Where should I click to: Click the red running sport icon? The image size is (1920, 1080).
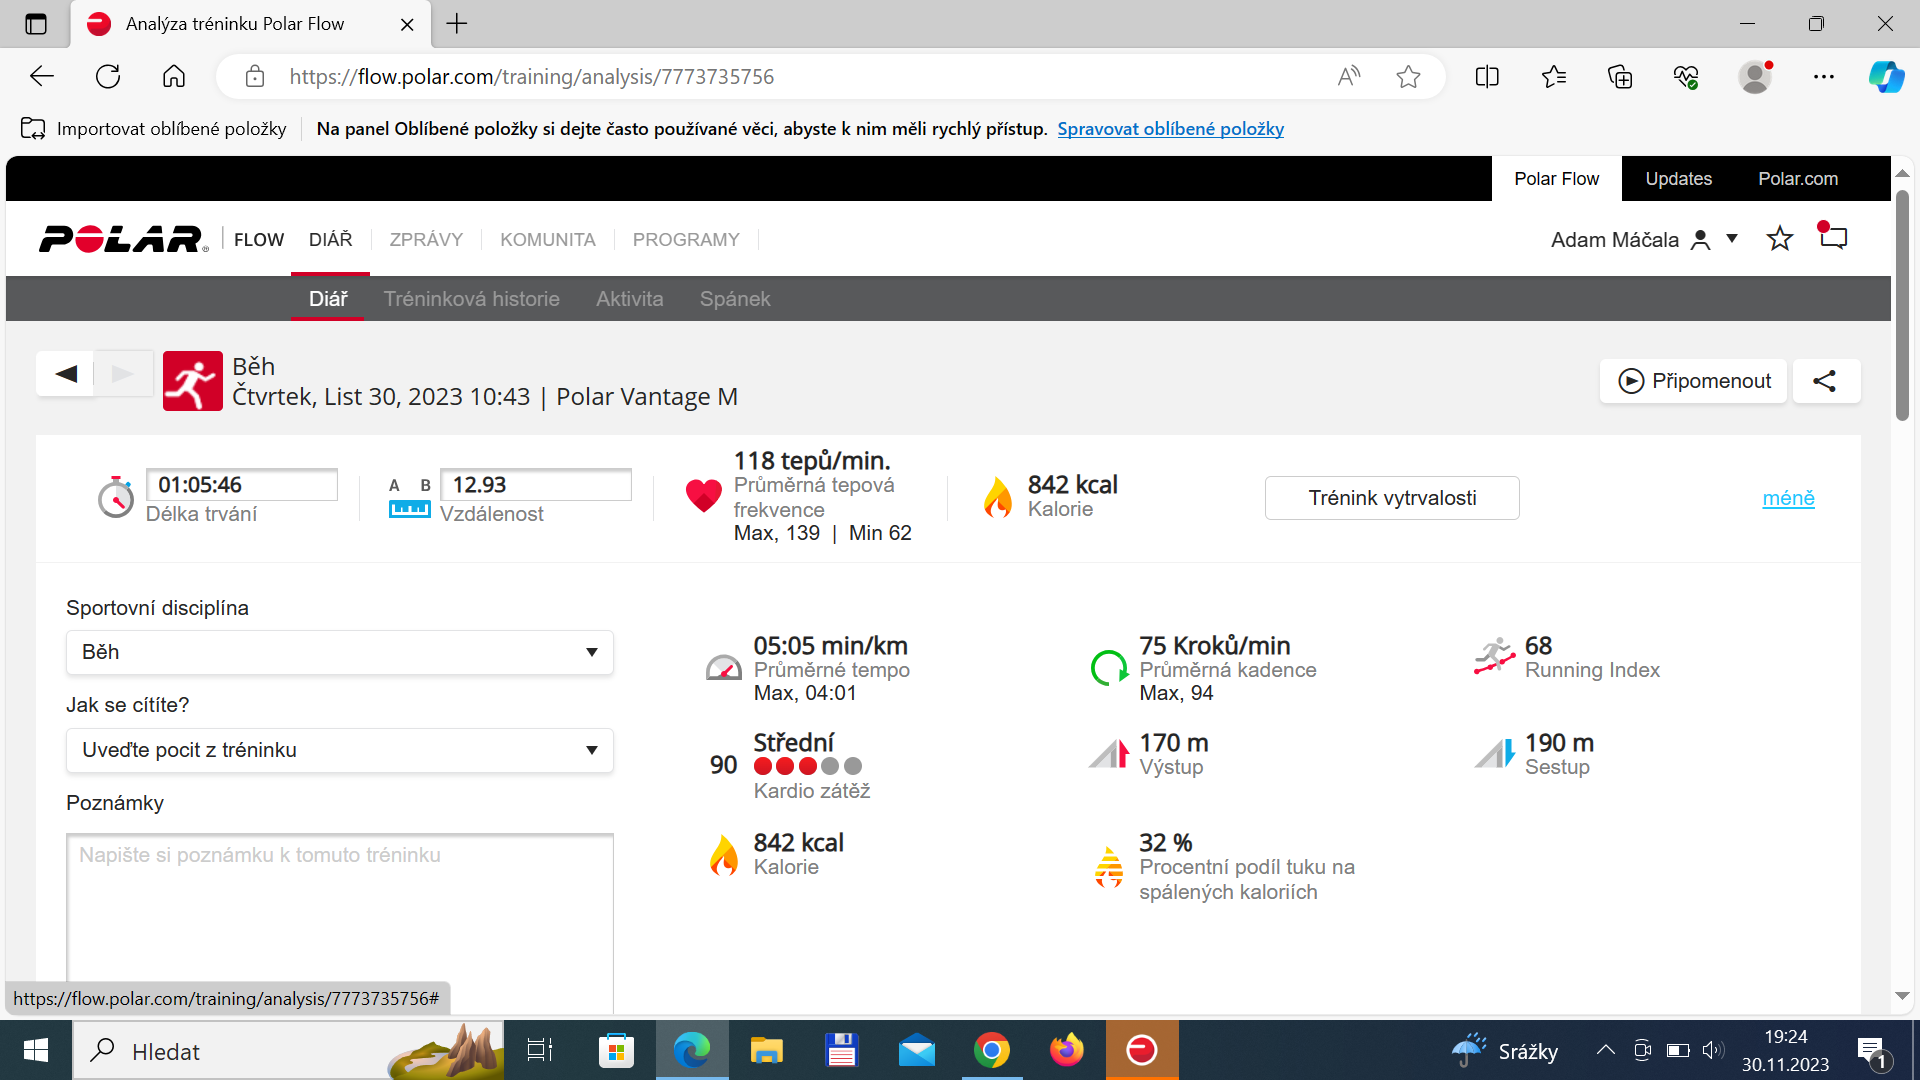tap(193, 381)
